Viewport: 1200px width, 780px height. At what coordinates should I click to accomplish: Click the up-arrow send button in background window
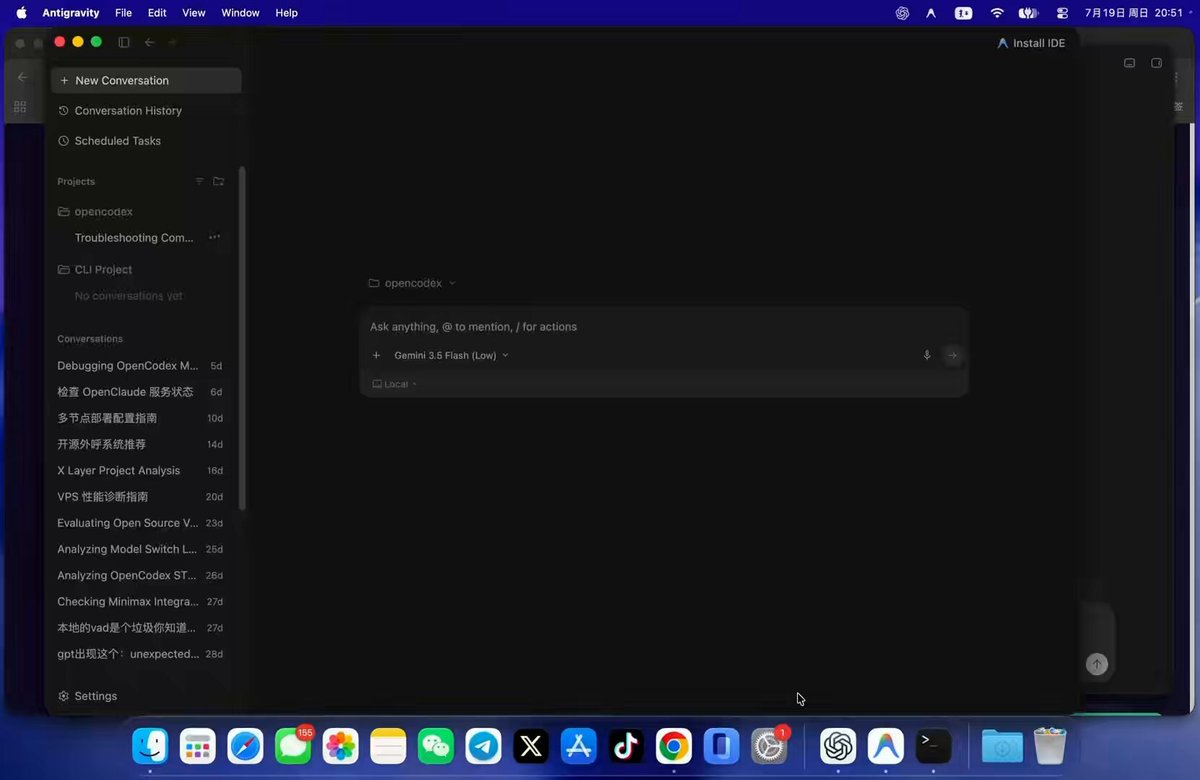(x=1097, y=664)
